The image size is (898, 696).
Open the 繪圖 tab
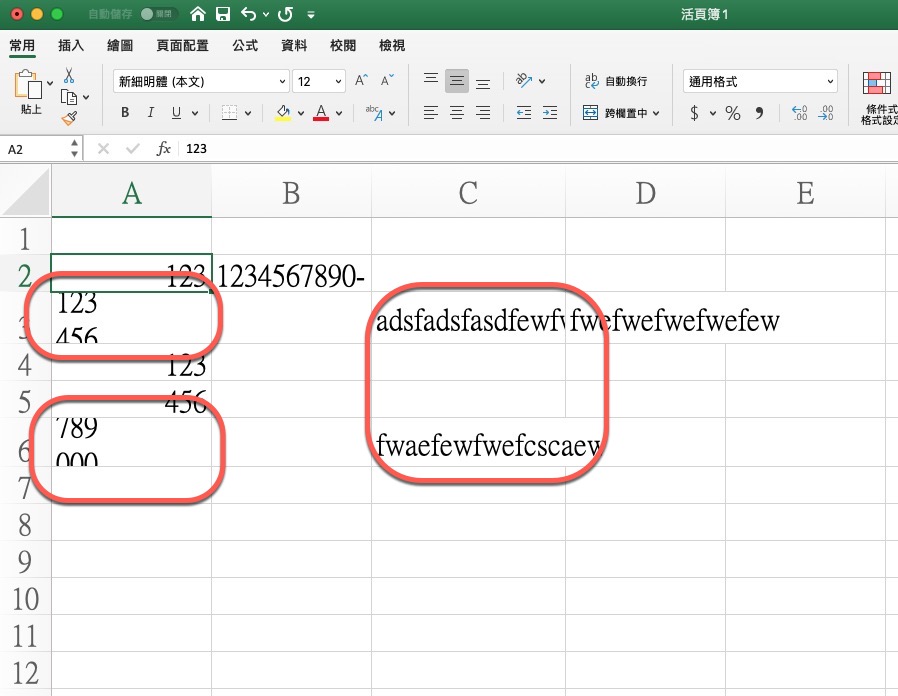pyautogui.click(x=120, y=45)
